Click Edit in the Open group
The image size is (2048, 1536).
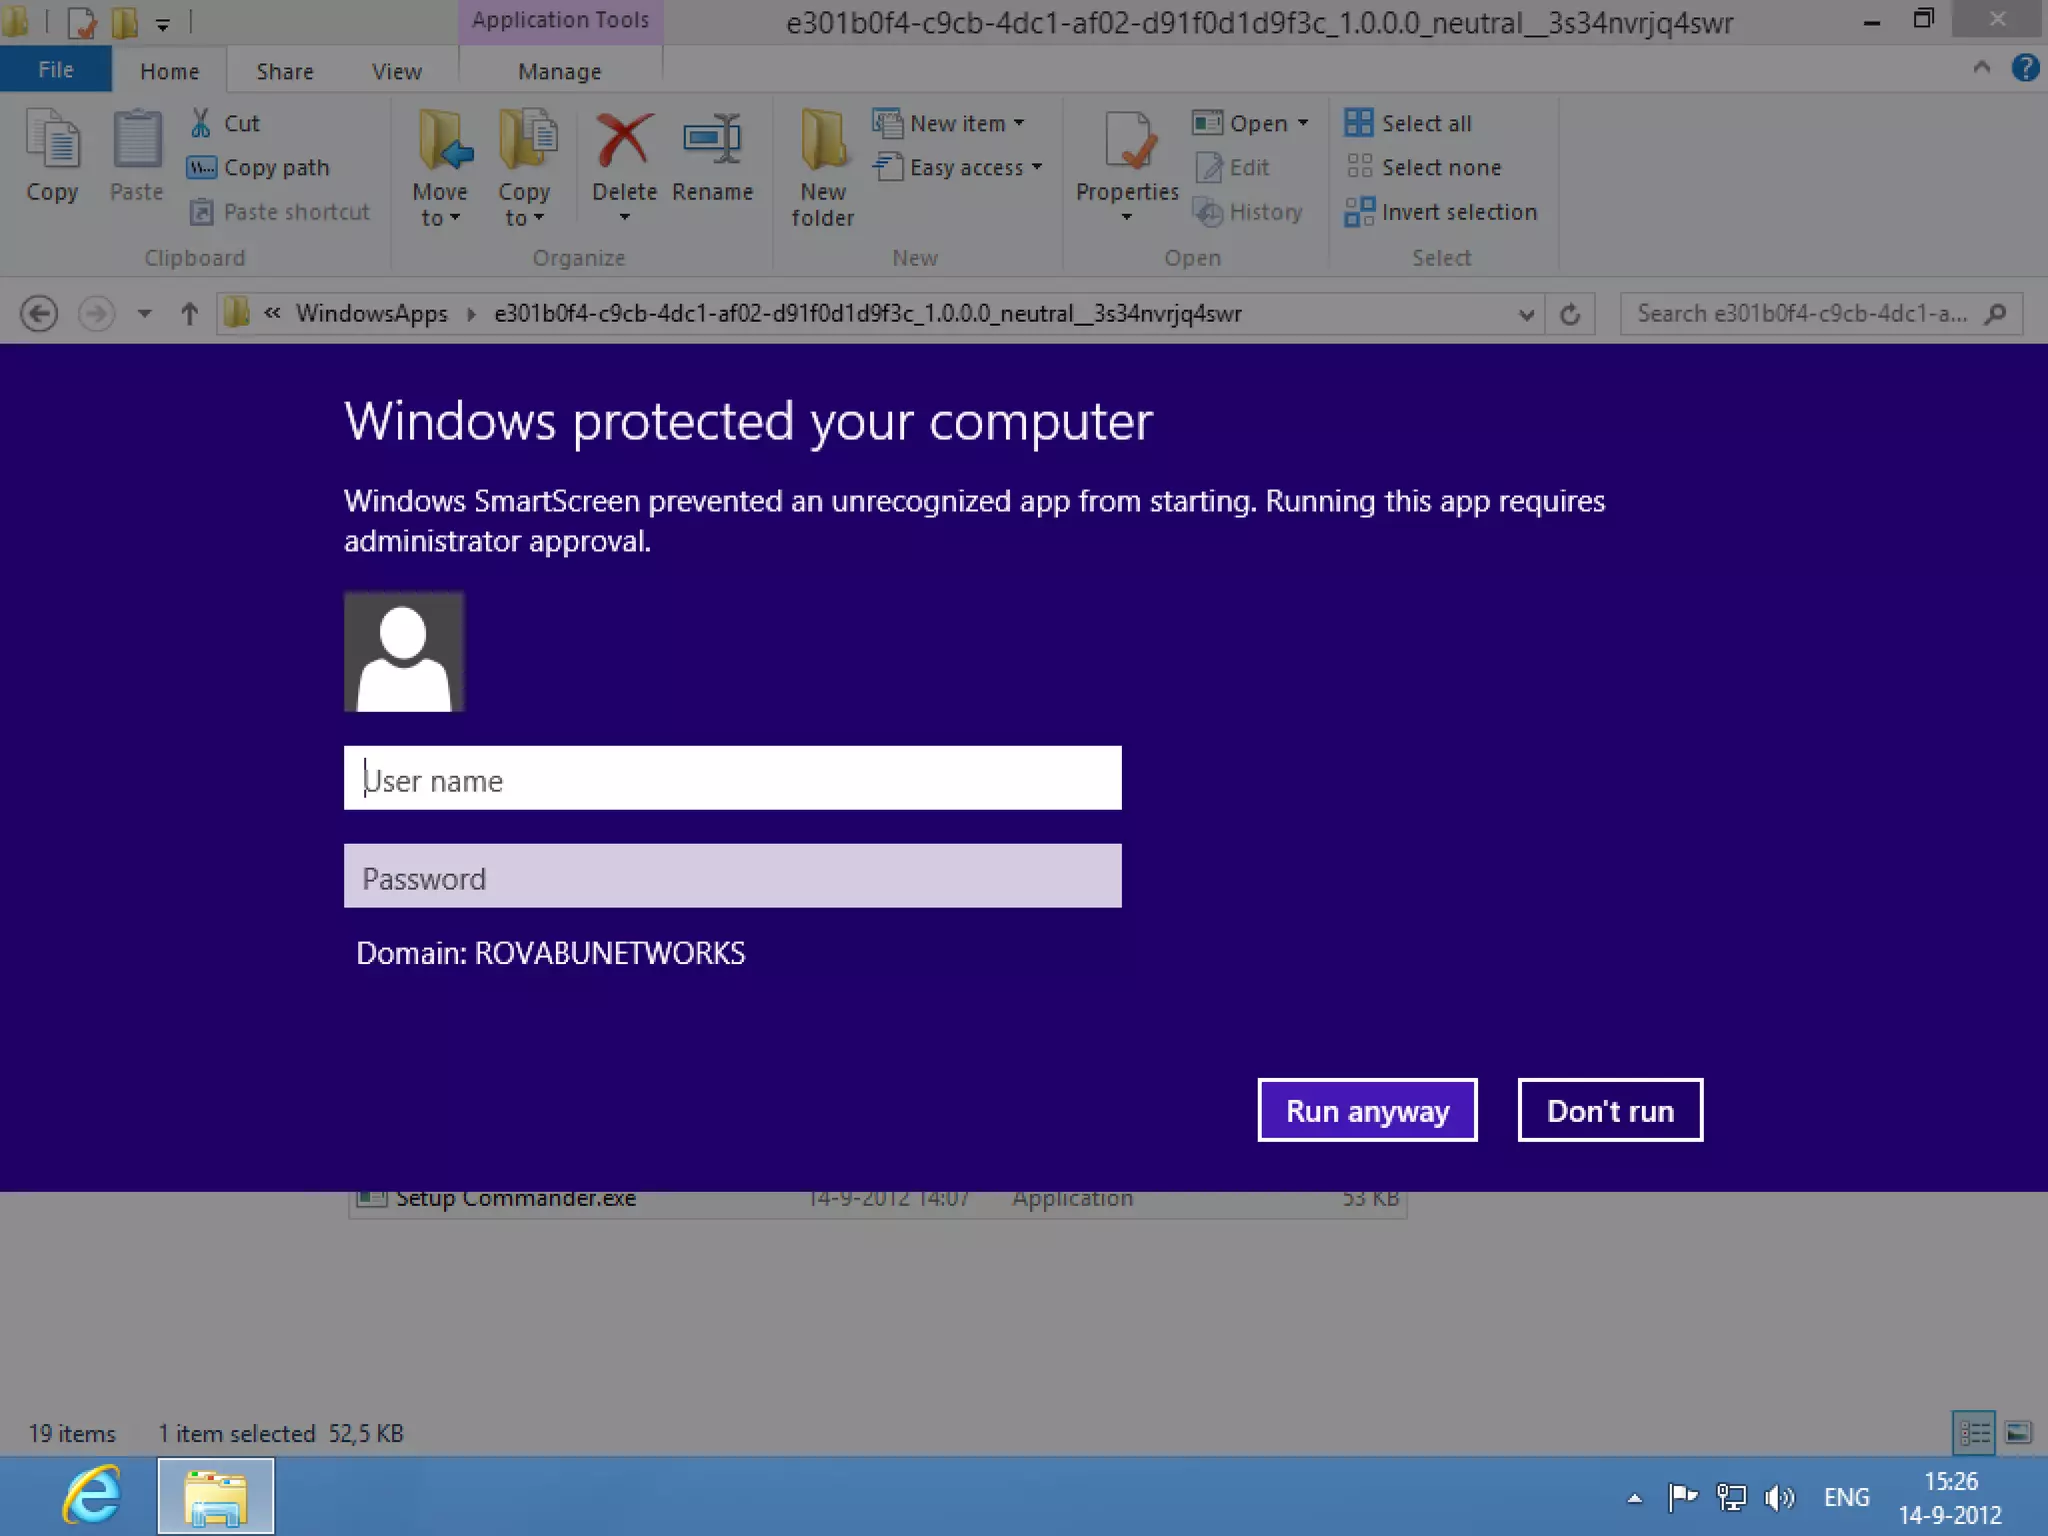[1232, 167]
